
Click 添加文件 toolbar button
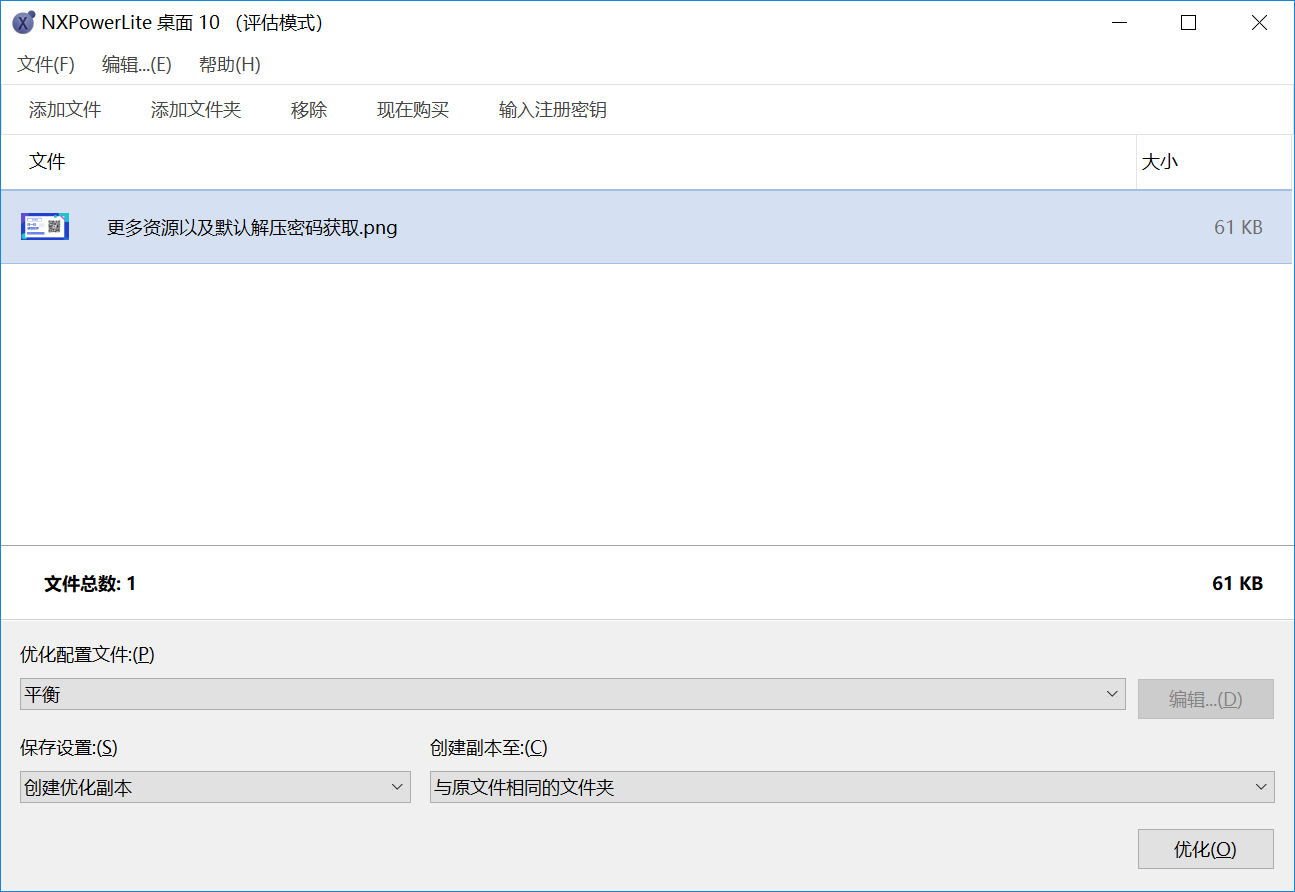(65, 110)
